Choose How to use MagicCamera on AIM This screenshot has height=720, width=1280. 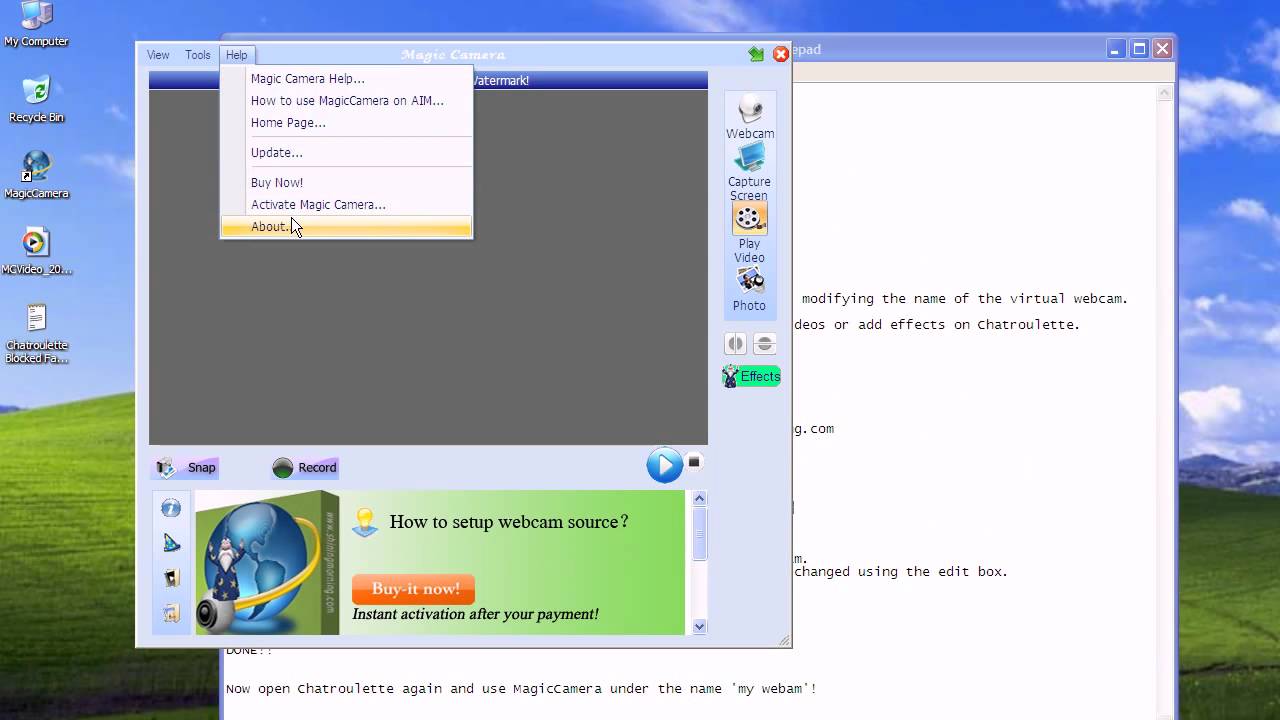coord(347,100)
